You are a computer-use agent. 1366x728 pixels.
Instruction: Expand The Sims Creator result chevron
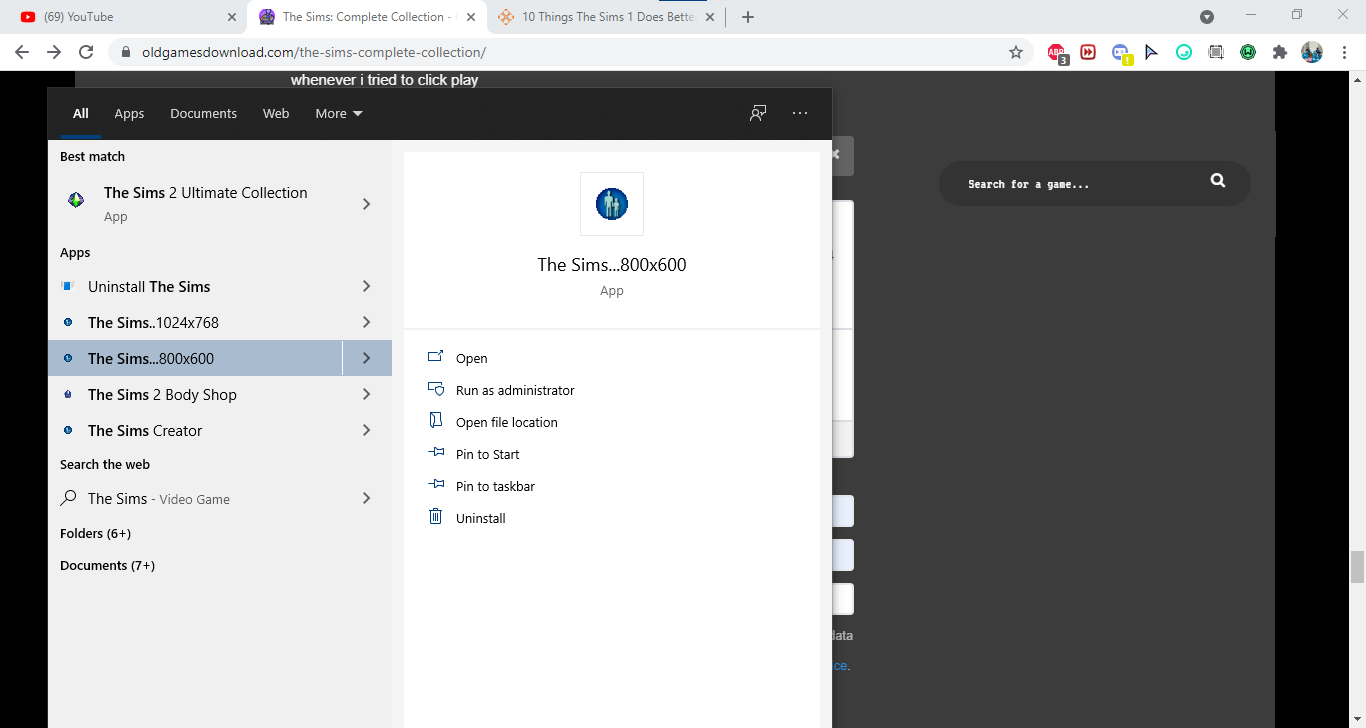tap(366, 431)
